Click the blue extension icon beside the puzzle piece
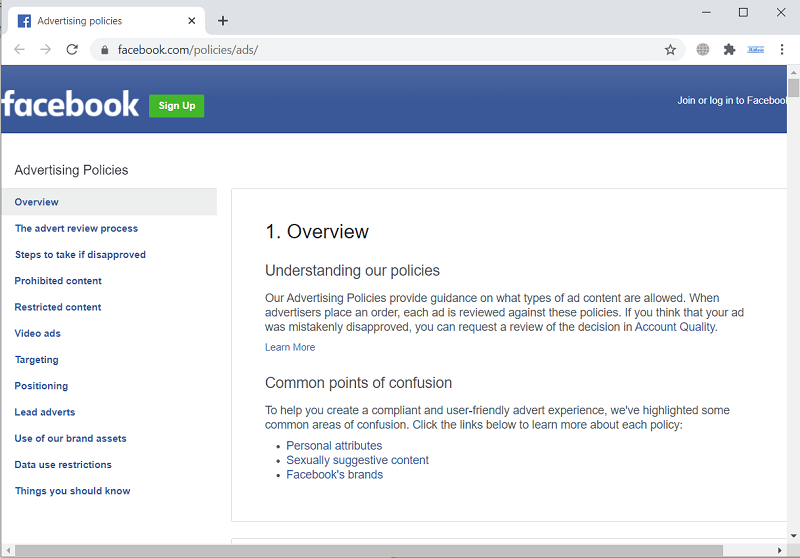Viewport: 800px width, 558px height. coord(756,49)
